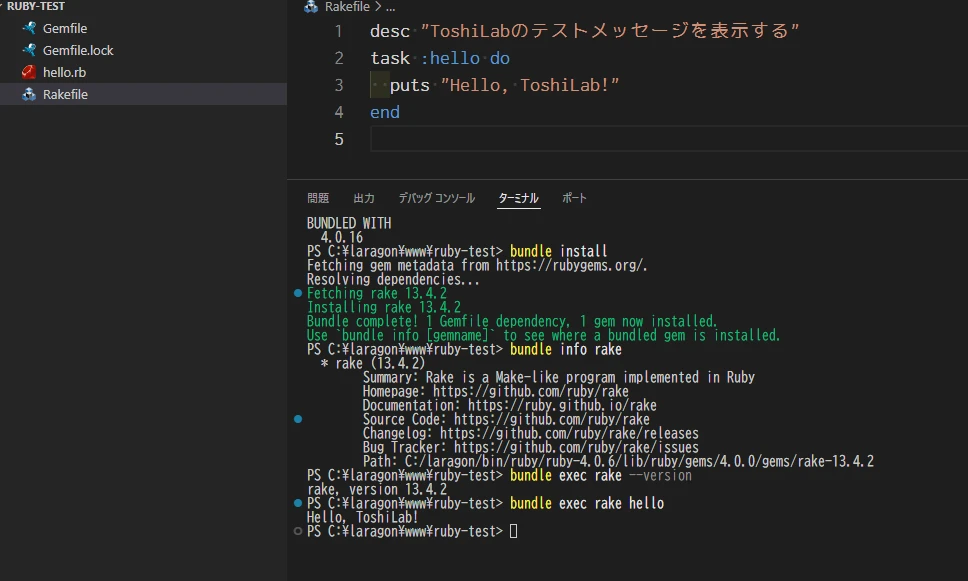Click the "Bundle complete!" green output line

(x=512, y=322)
